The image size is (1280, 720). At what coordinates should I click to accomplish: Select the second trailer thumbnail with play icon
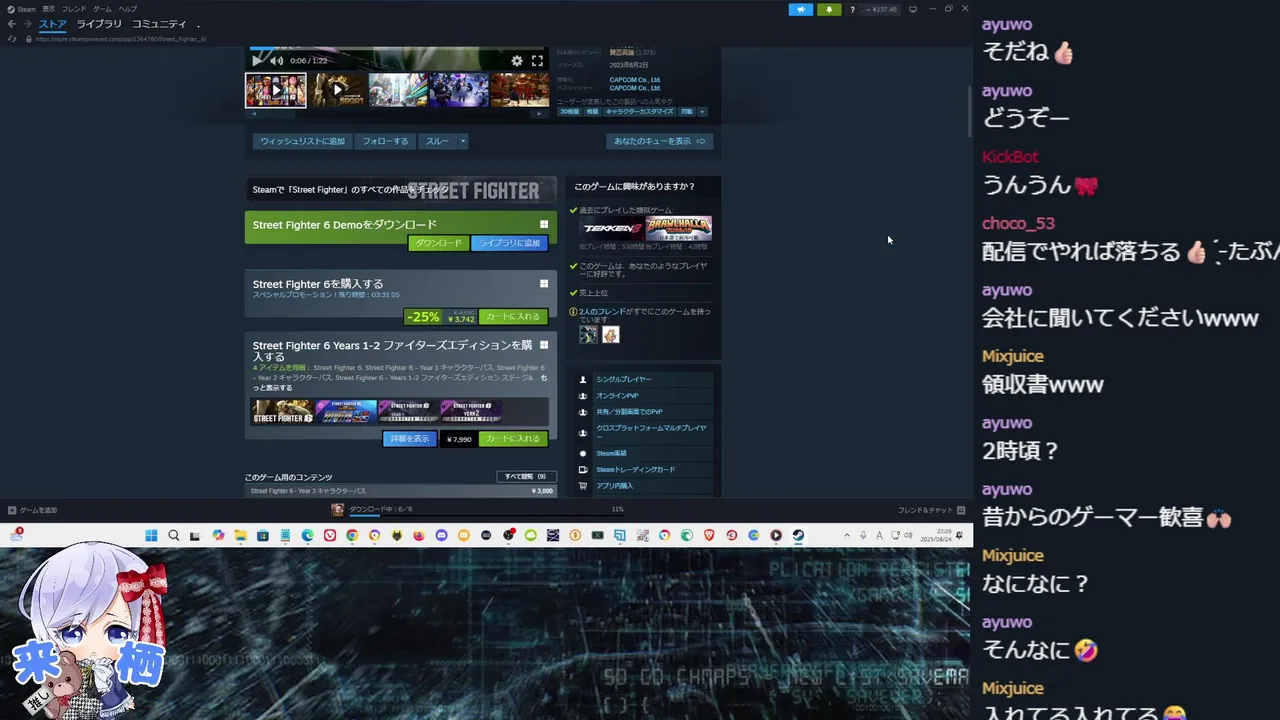(x=337, y=90)
